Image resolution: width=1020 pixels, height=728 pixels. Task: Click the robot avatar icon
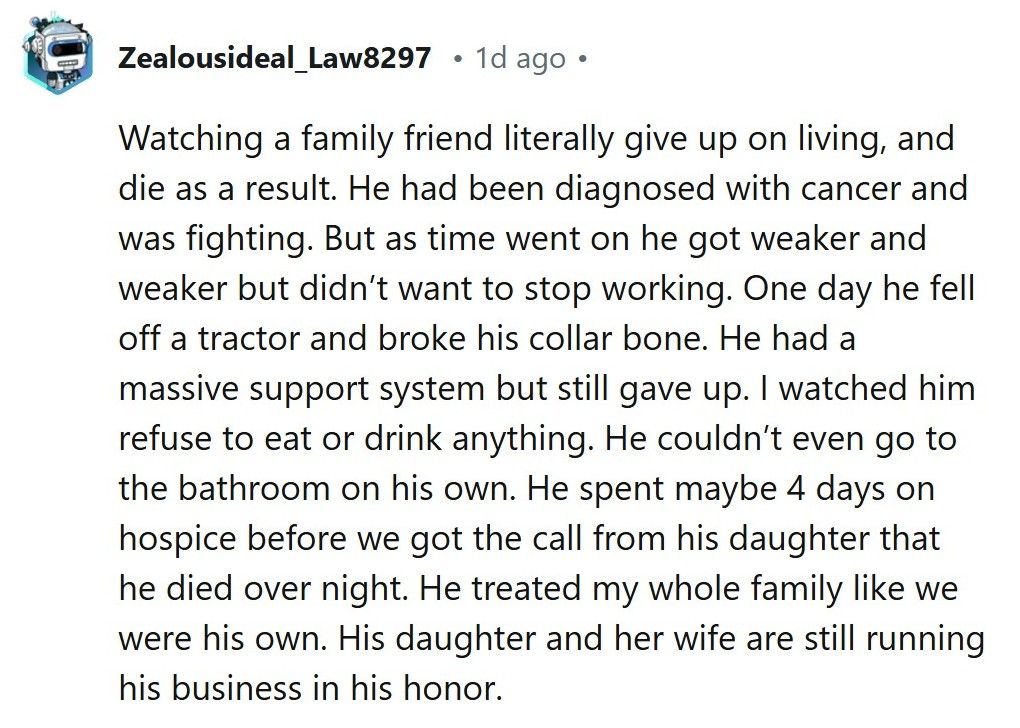pos(59,57)
